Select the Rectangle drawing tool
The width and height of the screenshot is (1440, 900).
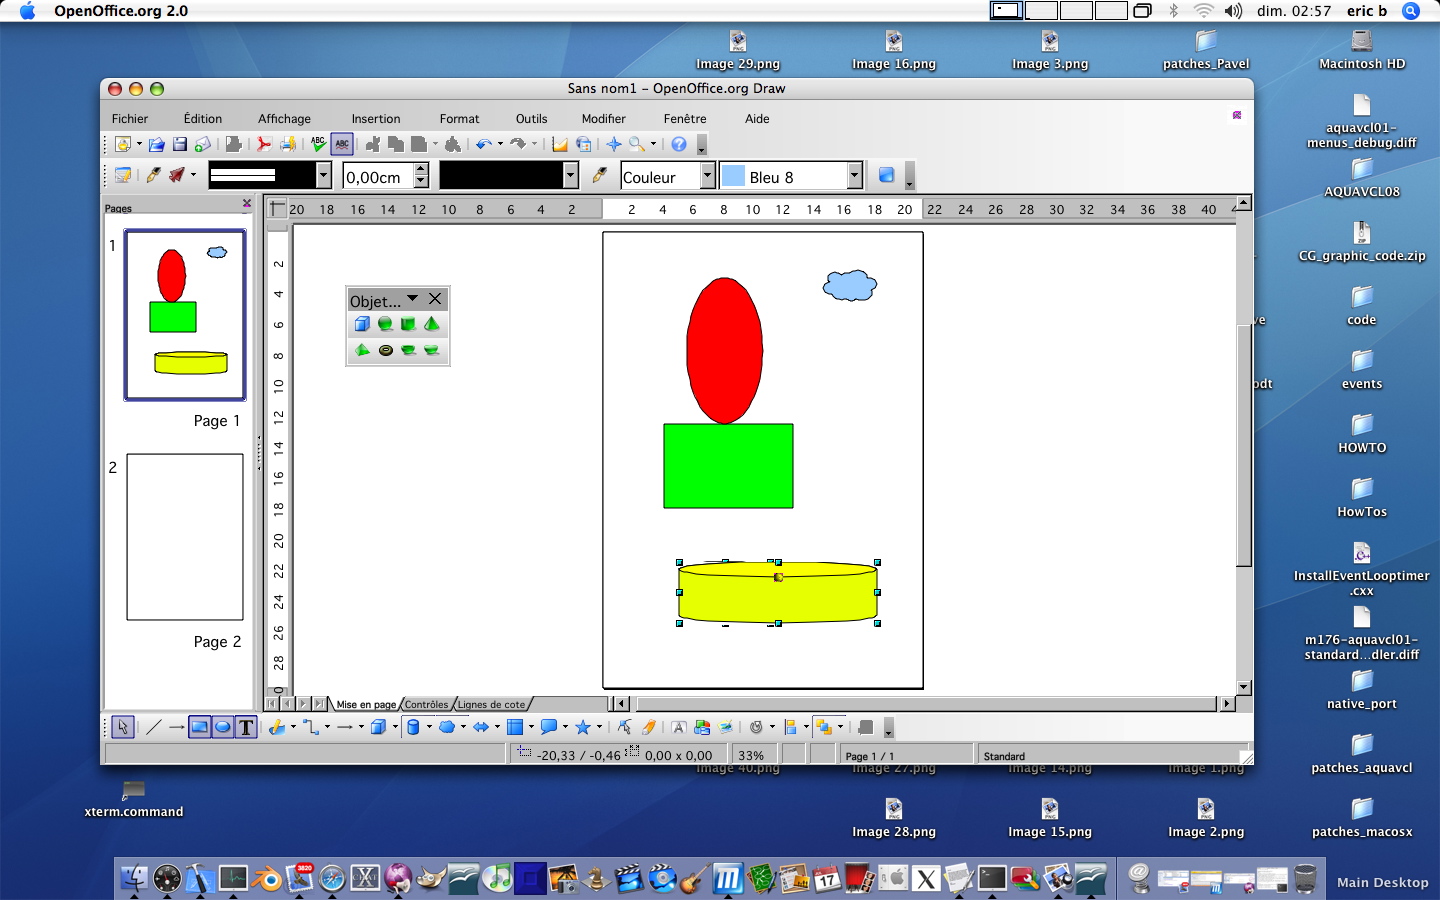coord(199,727)
